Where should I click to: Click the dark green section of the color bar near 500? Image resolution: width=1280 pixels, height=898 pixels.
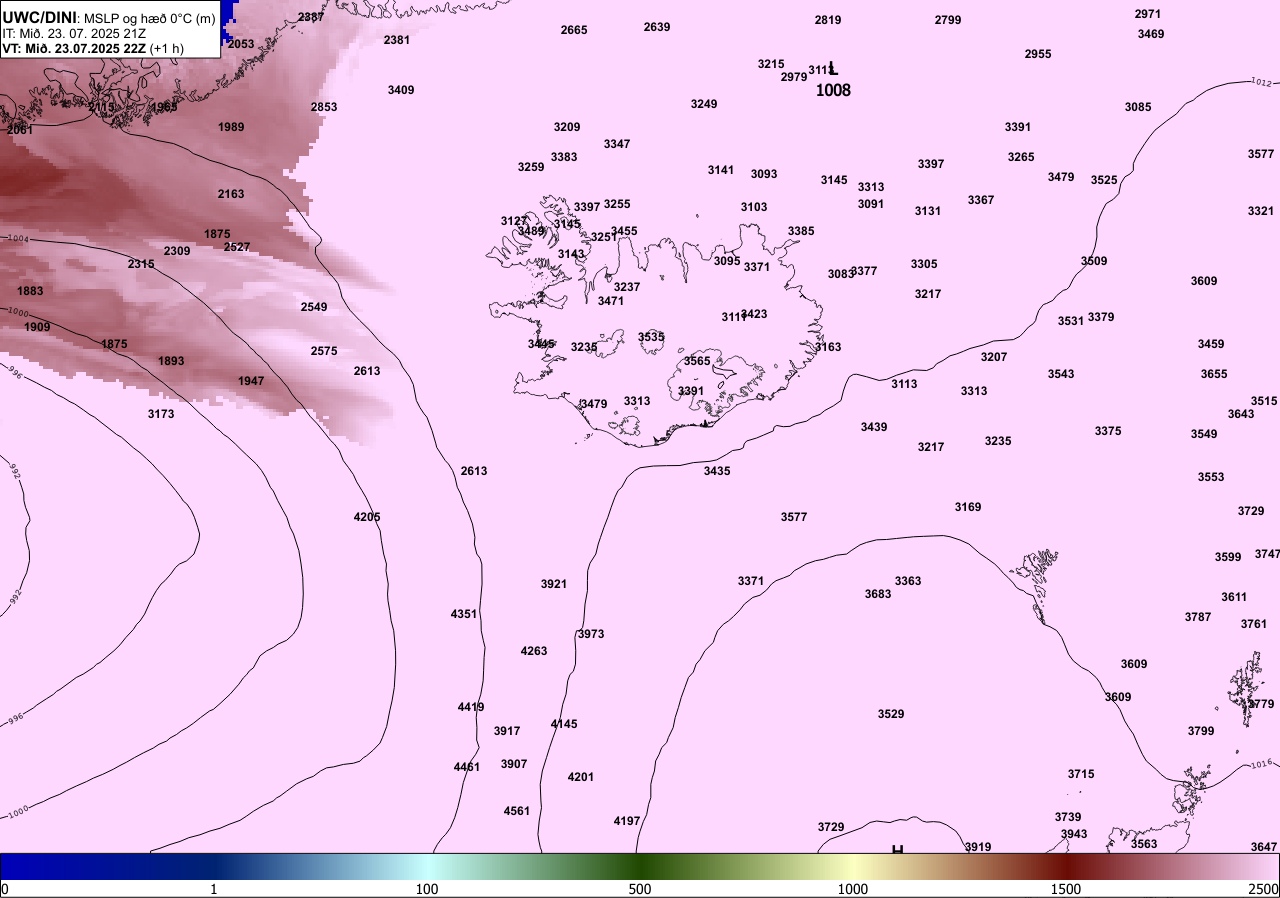pyautogui.click(x=640, y=866)
